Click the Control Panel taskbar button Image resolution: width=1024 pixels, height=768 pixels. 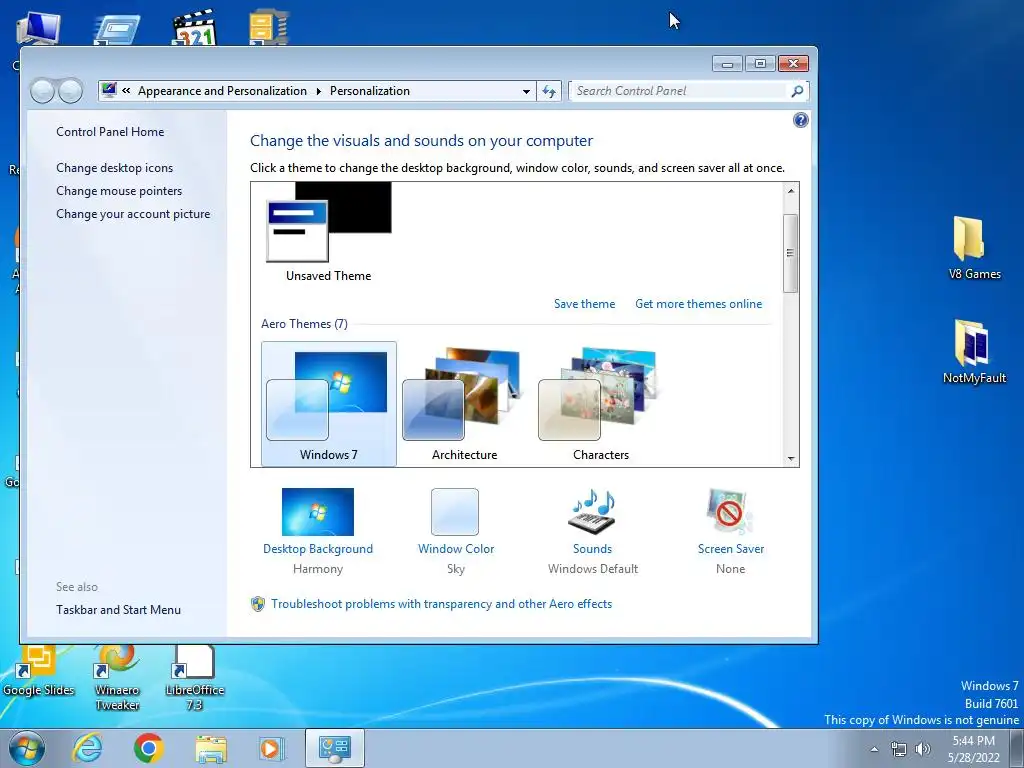335,748
